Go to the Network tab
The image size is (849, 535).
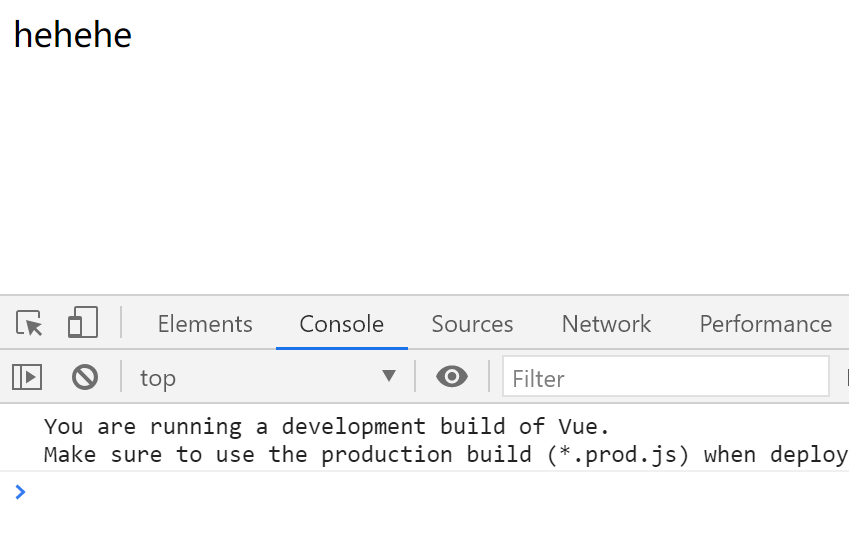[x=606, y=324]
